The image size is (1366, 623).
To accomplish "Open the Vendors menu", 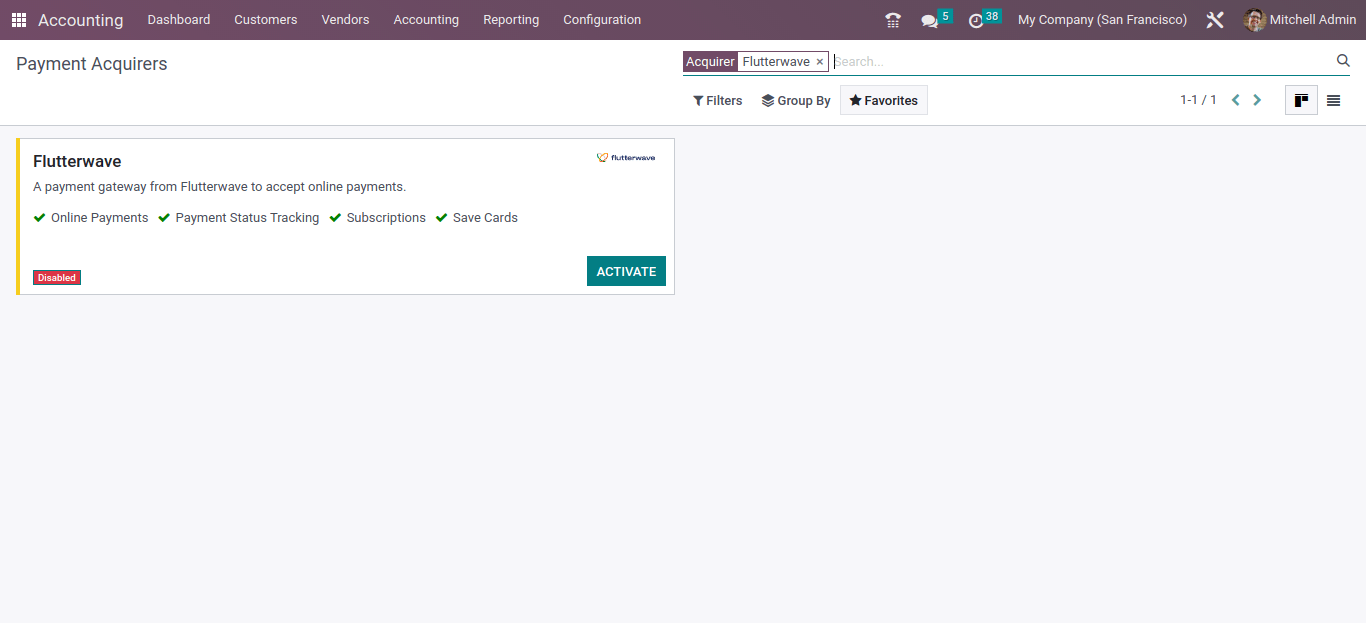I will click(345, 20).
